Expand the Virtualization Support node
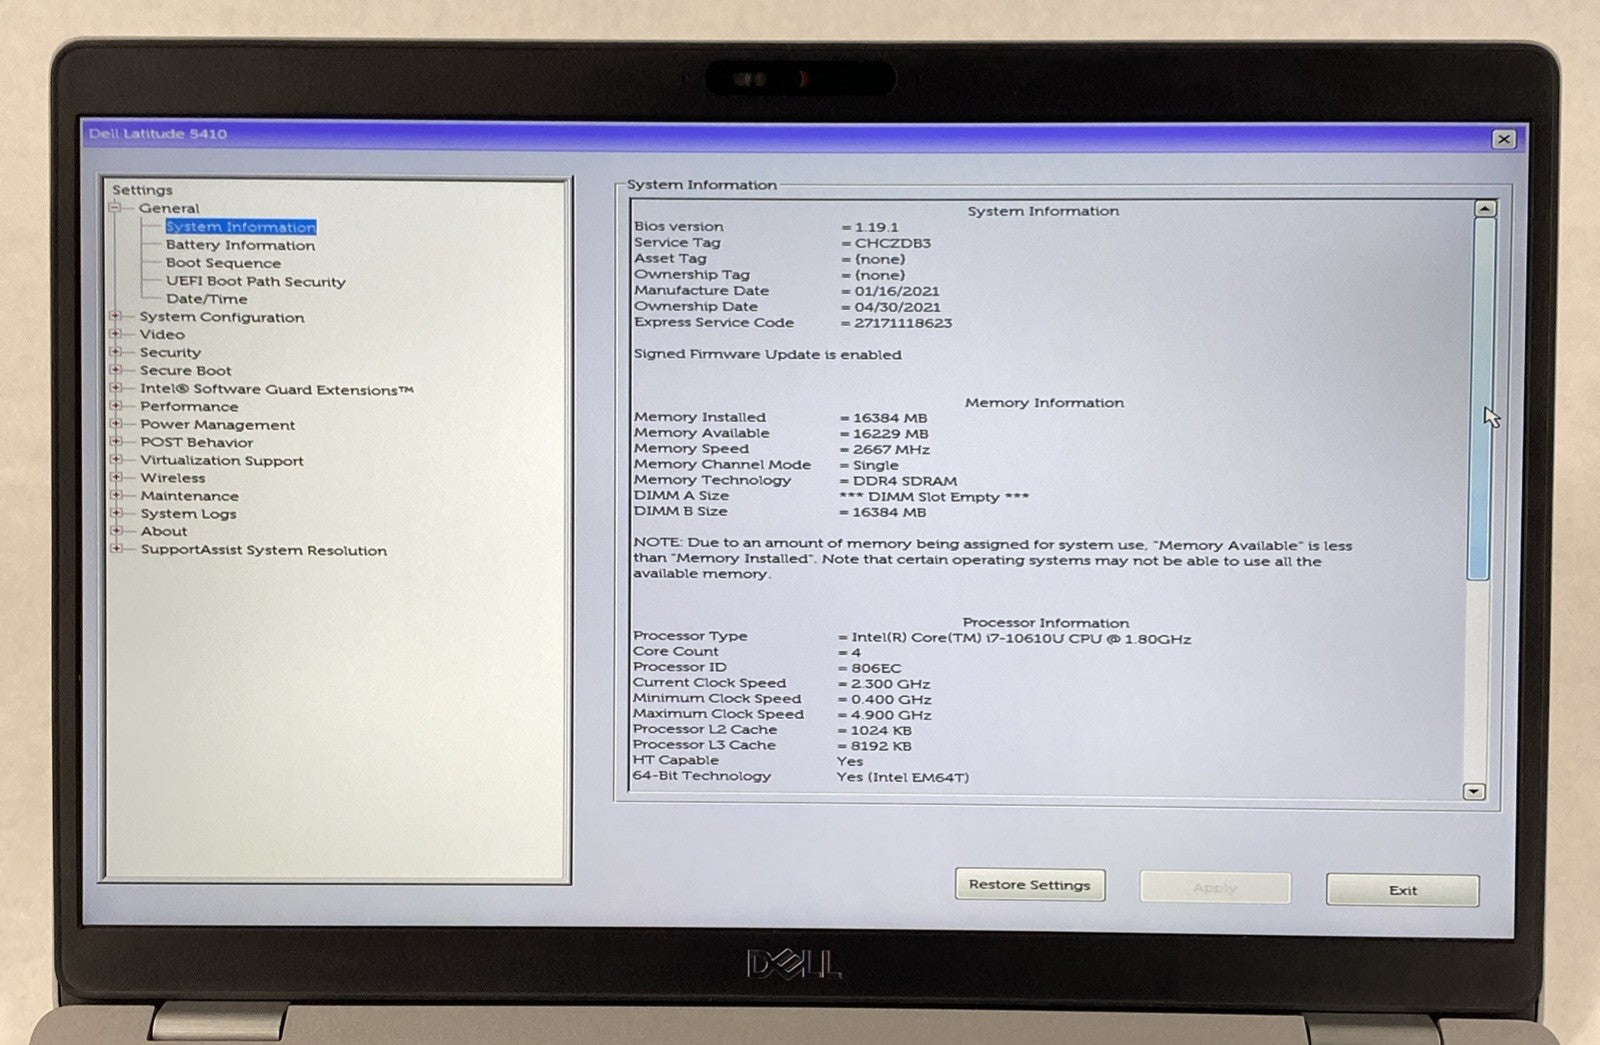1600x1045 pixels. click(116, 460)
